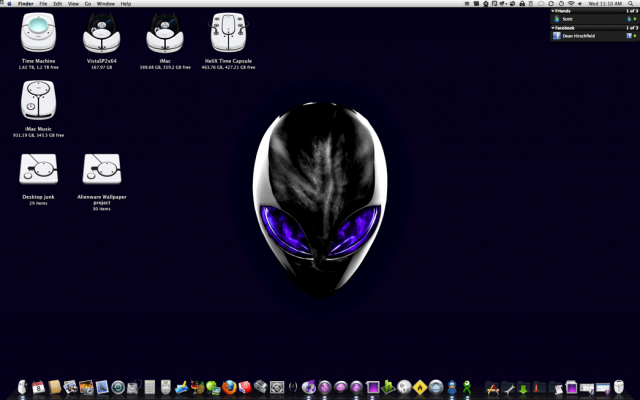The image size is (640, 400).
Task: Open the Time Machine drive icon
Action: 38,33
